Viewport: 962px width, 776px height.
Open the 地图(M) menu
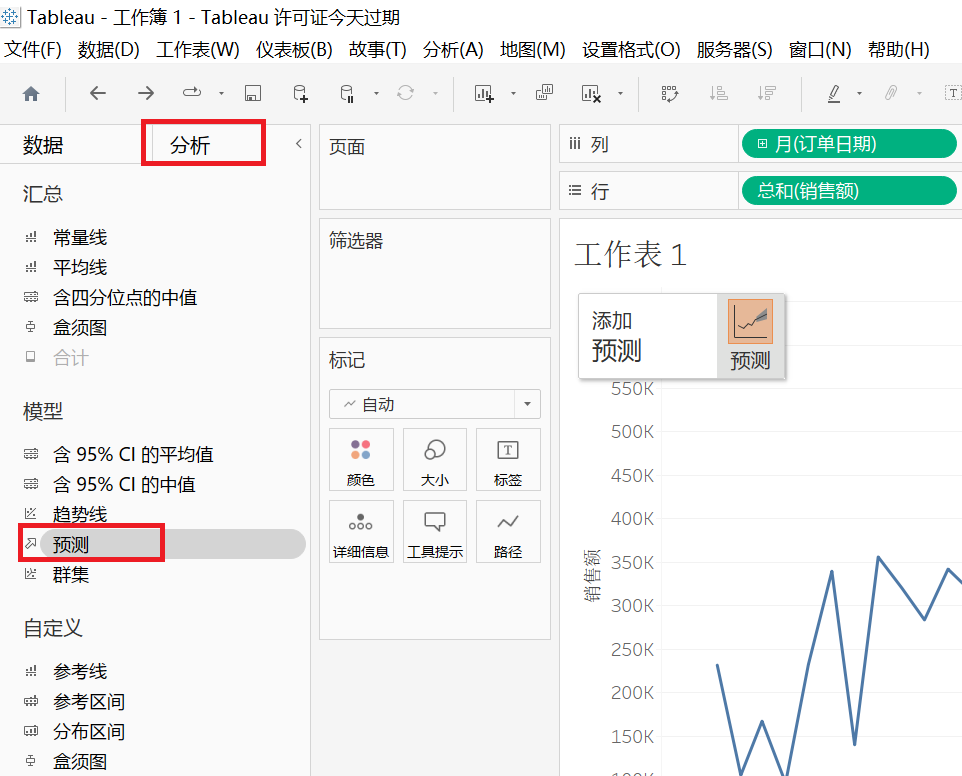pos(533,49)
